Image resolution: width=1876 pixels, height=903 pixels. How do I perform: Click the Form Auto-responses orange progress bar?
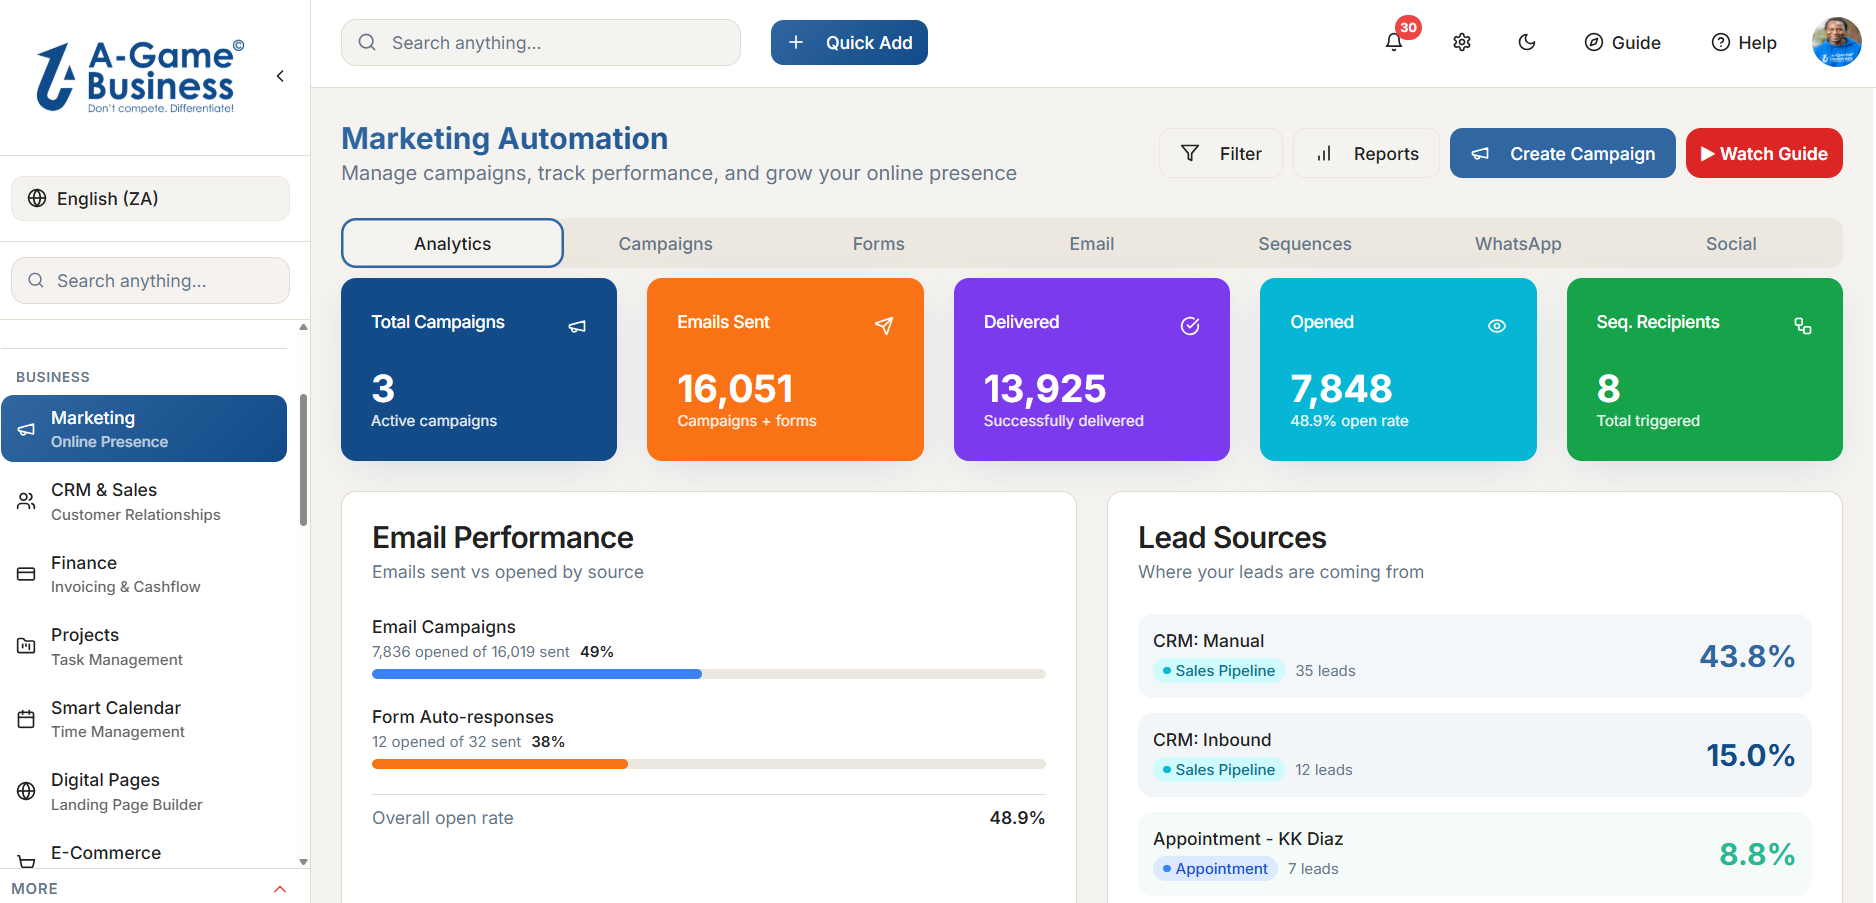500,764
